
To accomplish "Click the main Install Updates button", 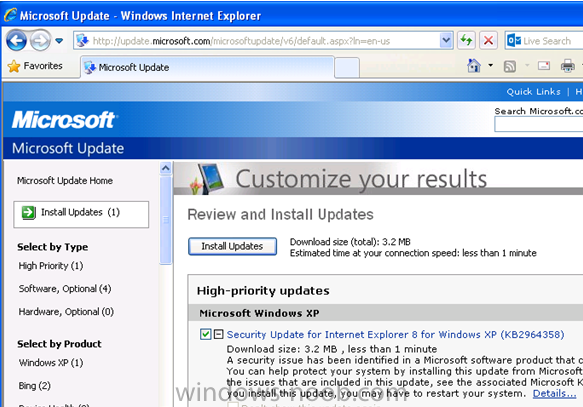I will (x=232, y=246).
